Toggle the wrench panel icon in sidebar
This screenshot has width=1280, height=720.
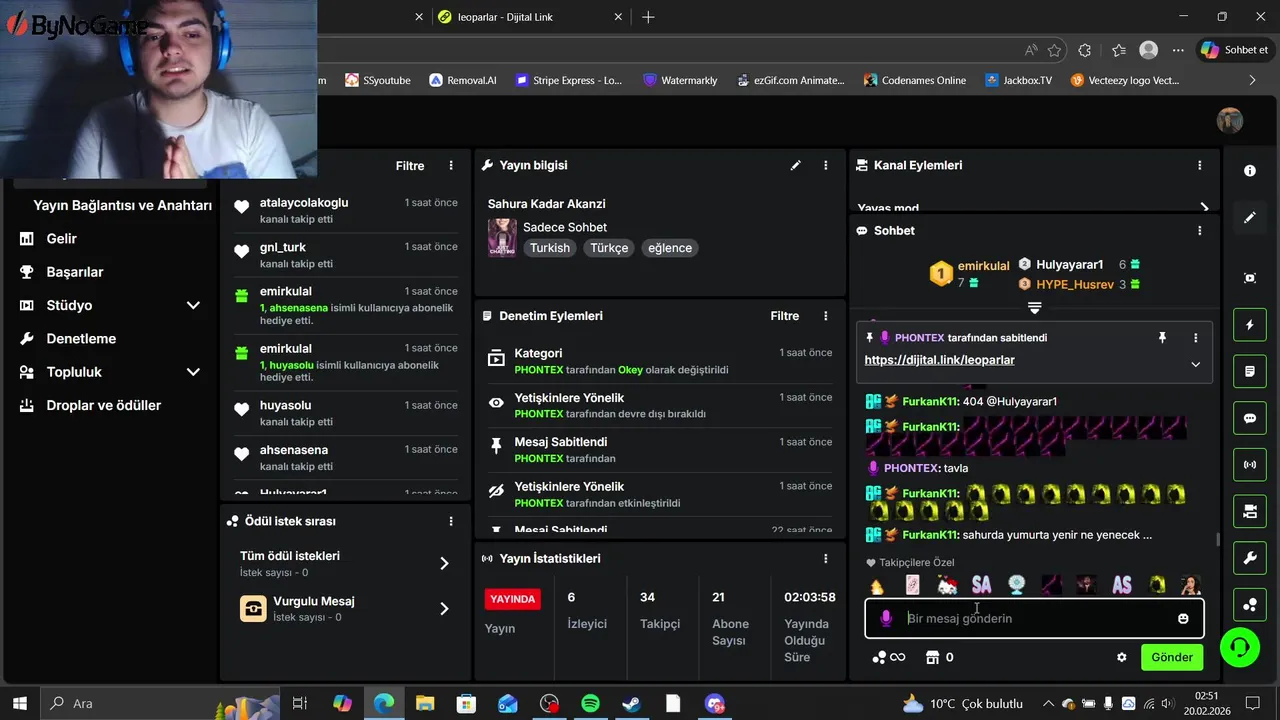point(1250,558)
